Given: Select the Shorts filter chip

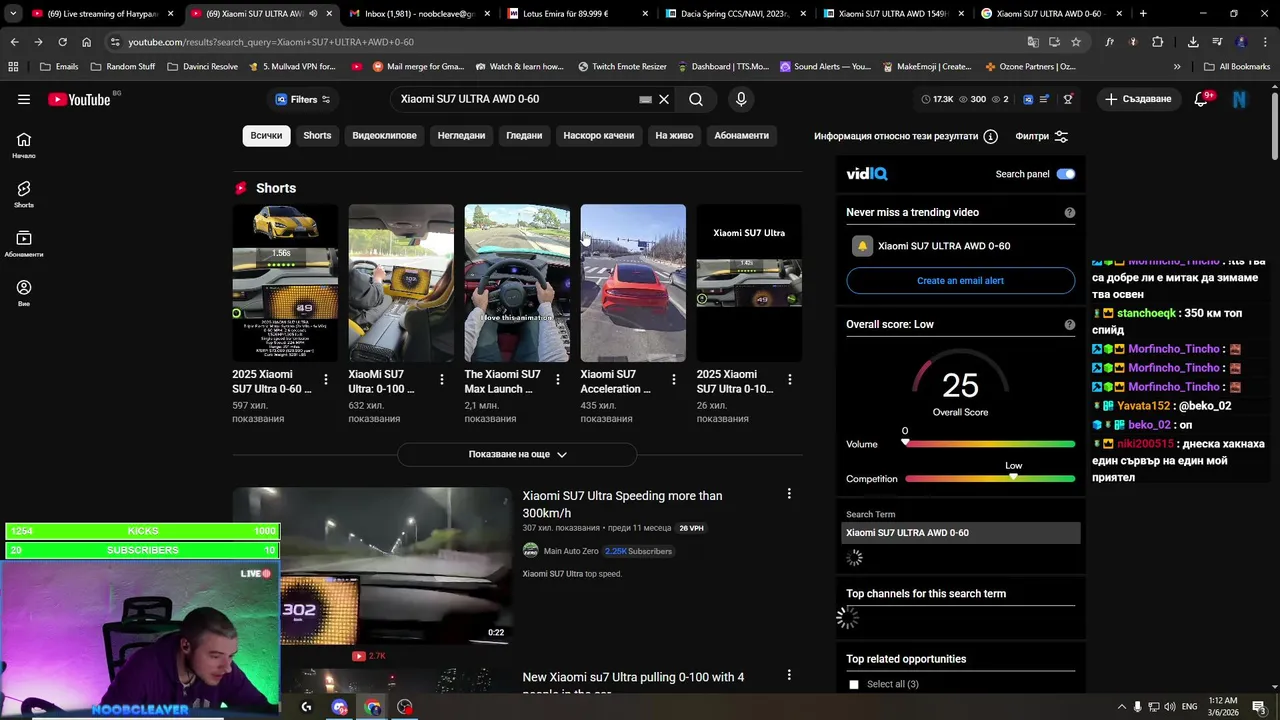Looking at the screenshot, I should click(317, 135).
